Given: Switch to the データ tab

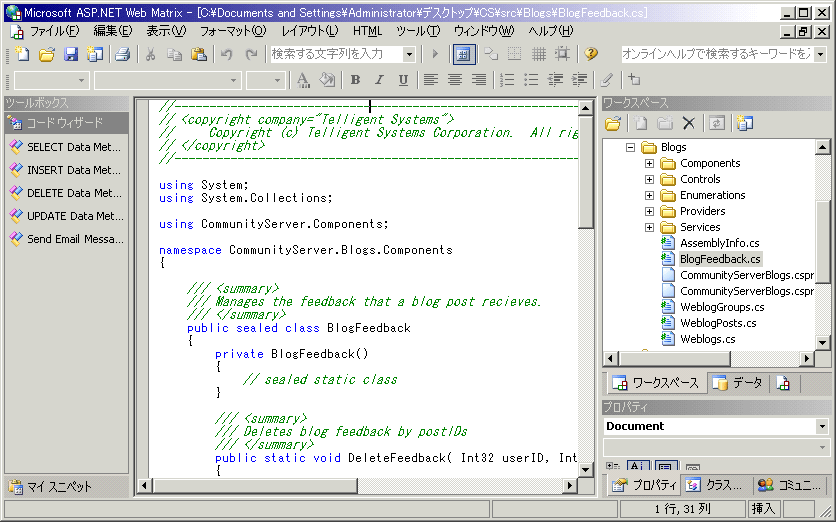Looking at the screenshot, I should (x=739, y=383).
